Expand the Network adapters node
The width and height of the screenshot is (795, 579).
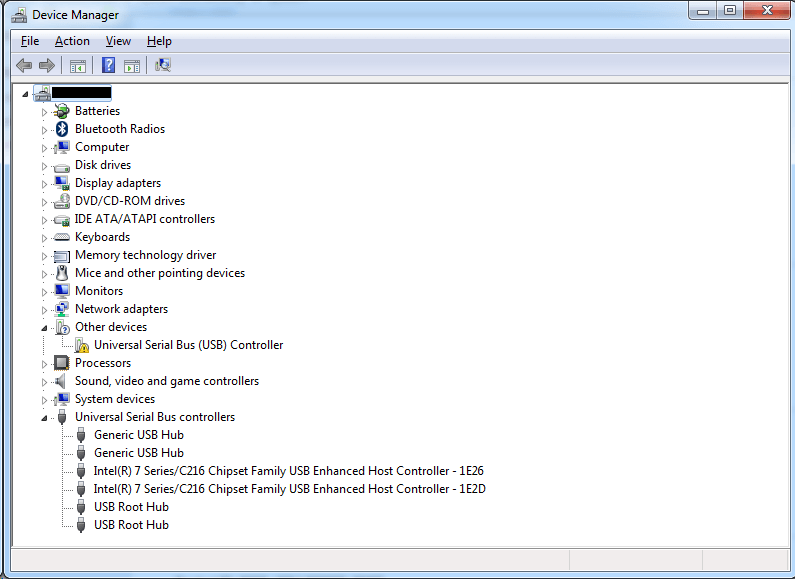pos(44,310)
